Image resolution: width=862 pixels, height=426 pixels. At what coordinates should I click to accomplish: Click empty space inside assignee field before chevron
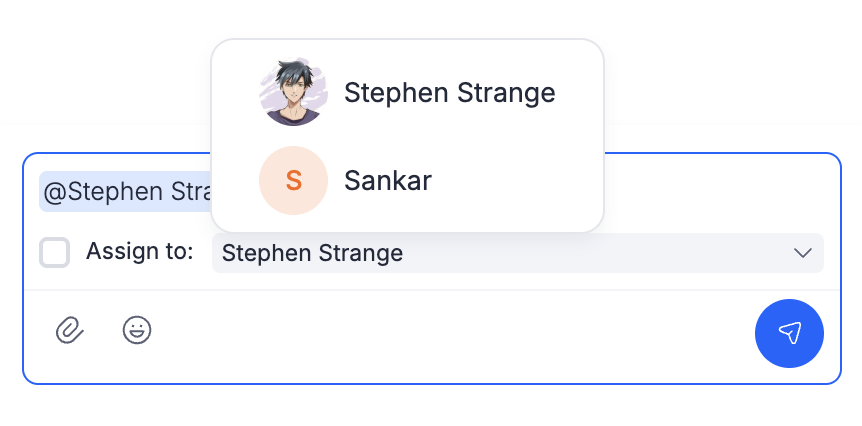point(600,254)
